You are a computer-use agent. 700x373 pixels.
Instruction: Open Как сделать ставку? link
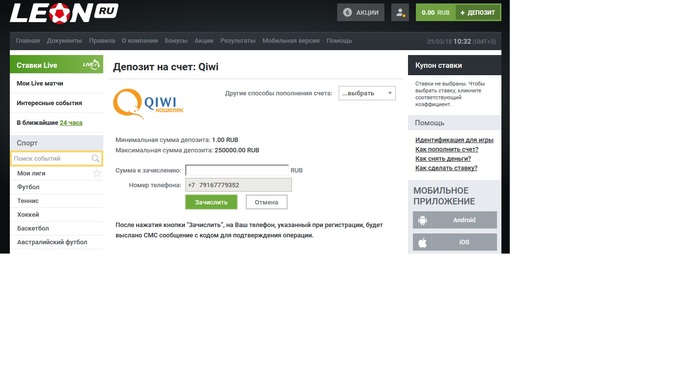click(x=446, y=168)
